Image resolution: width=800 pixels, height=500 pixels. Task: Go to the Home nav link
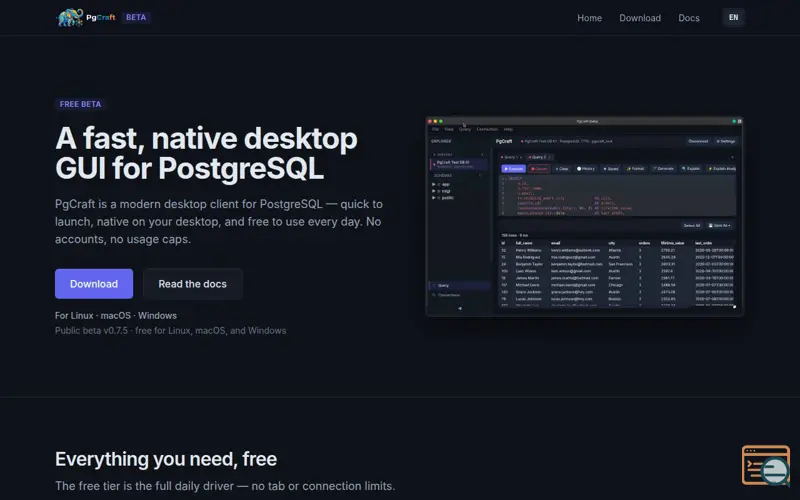(589, 18)
